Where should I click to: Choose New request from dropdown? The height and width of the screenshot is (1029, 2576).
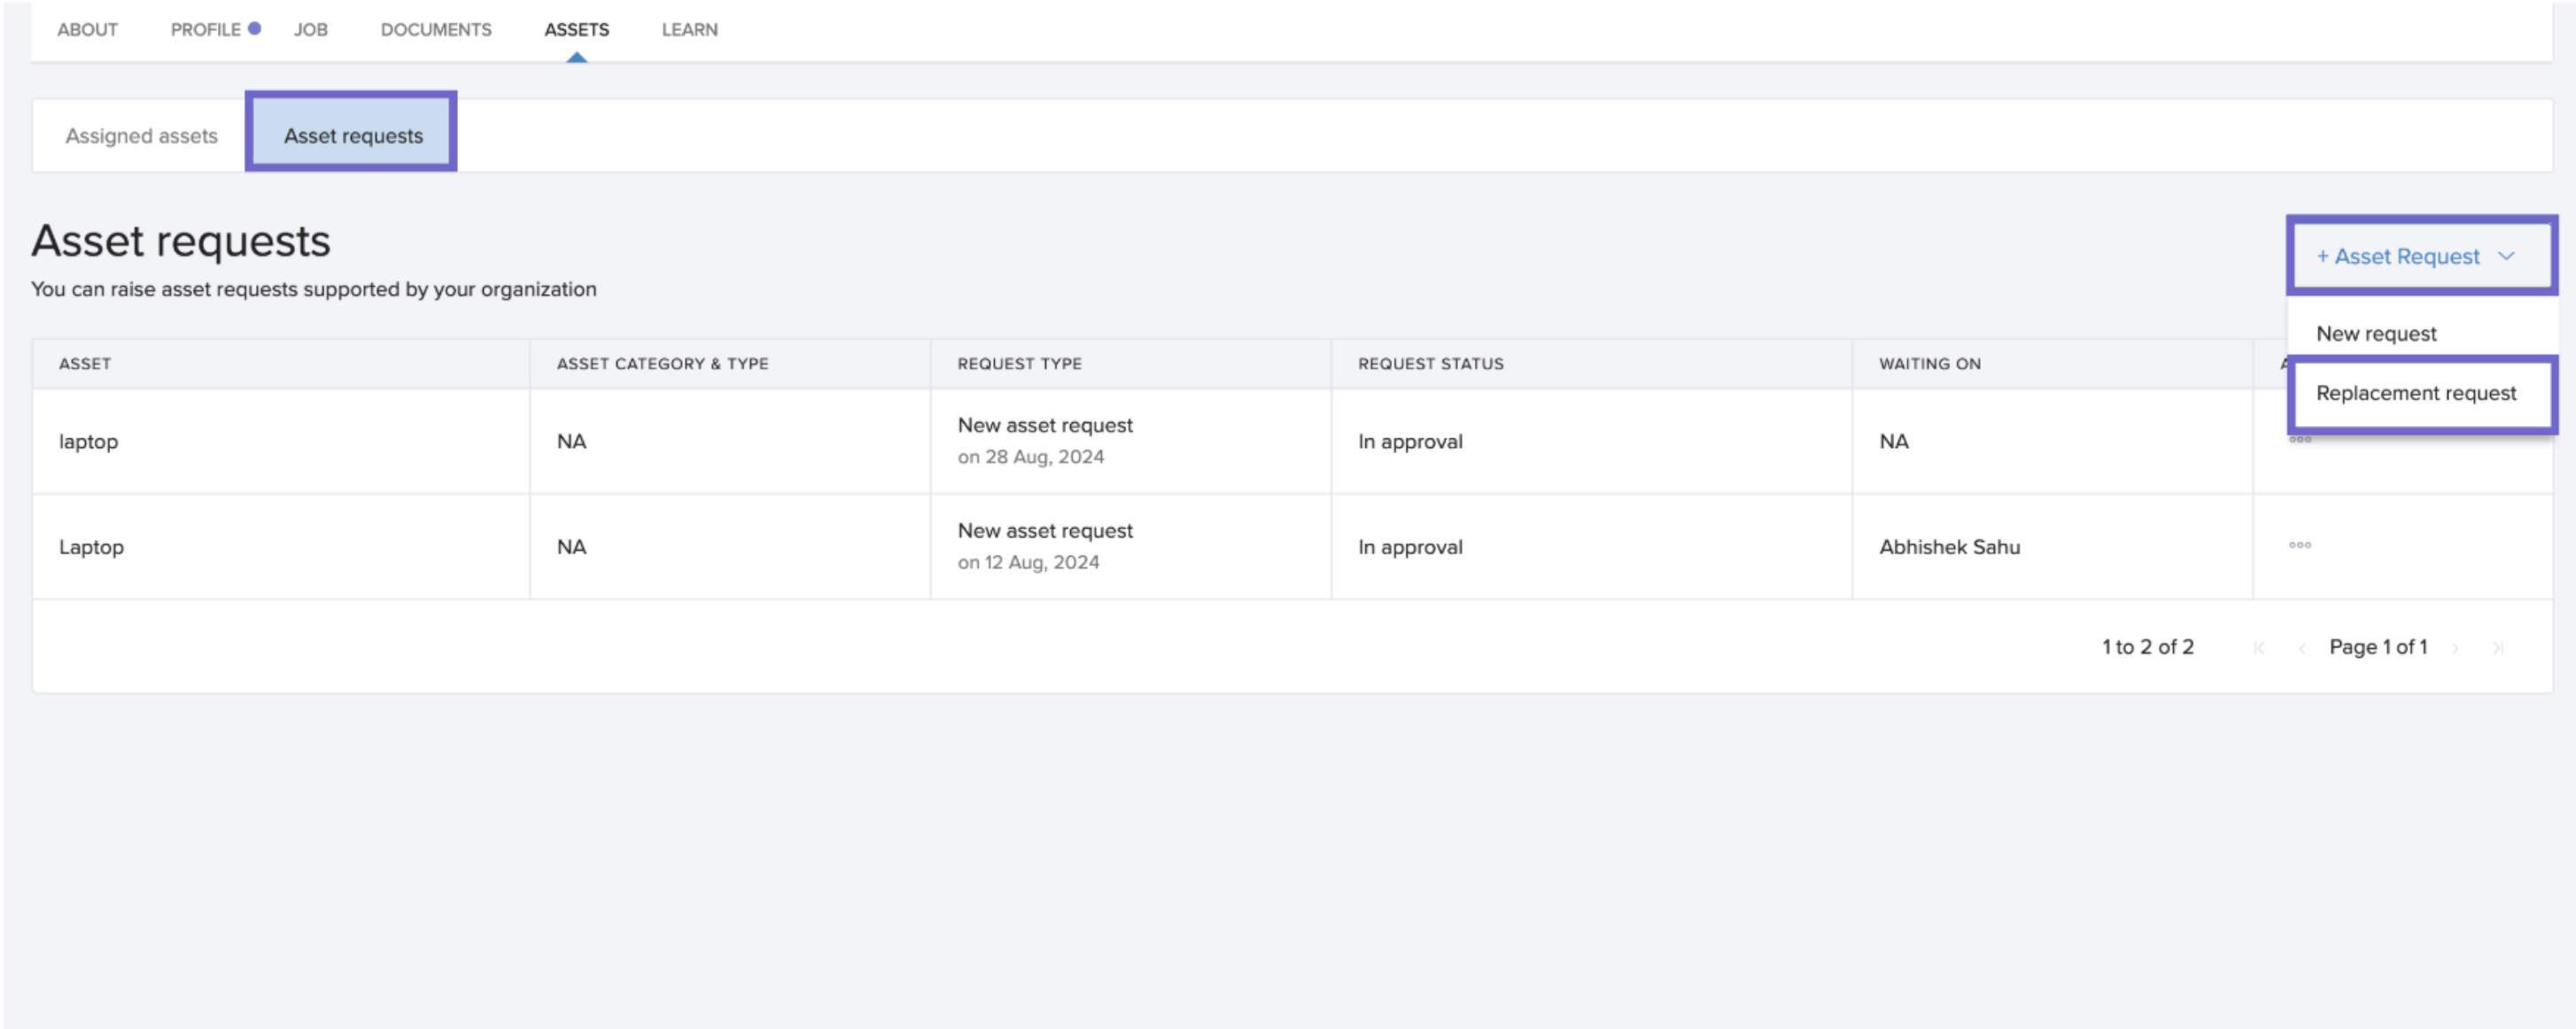(x=2375, y=334)
